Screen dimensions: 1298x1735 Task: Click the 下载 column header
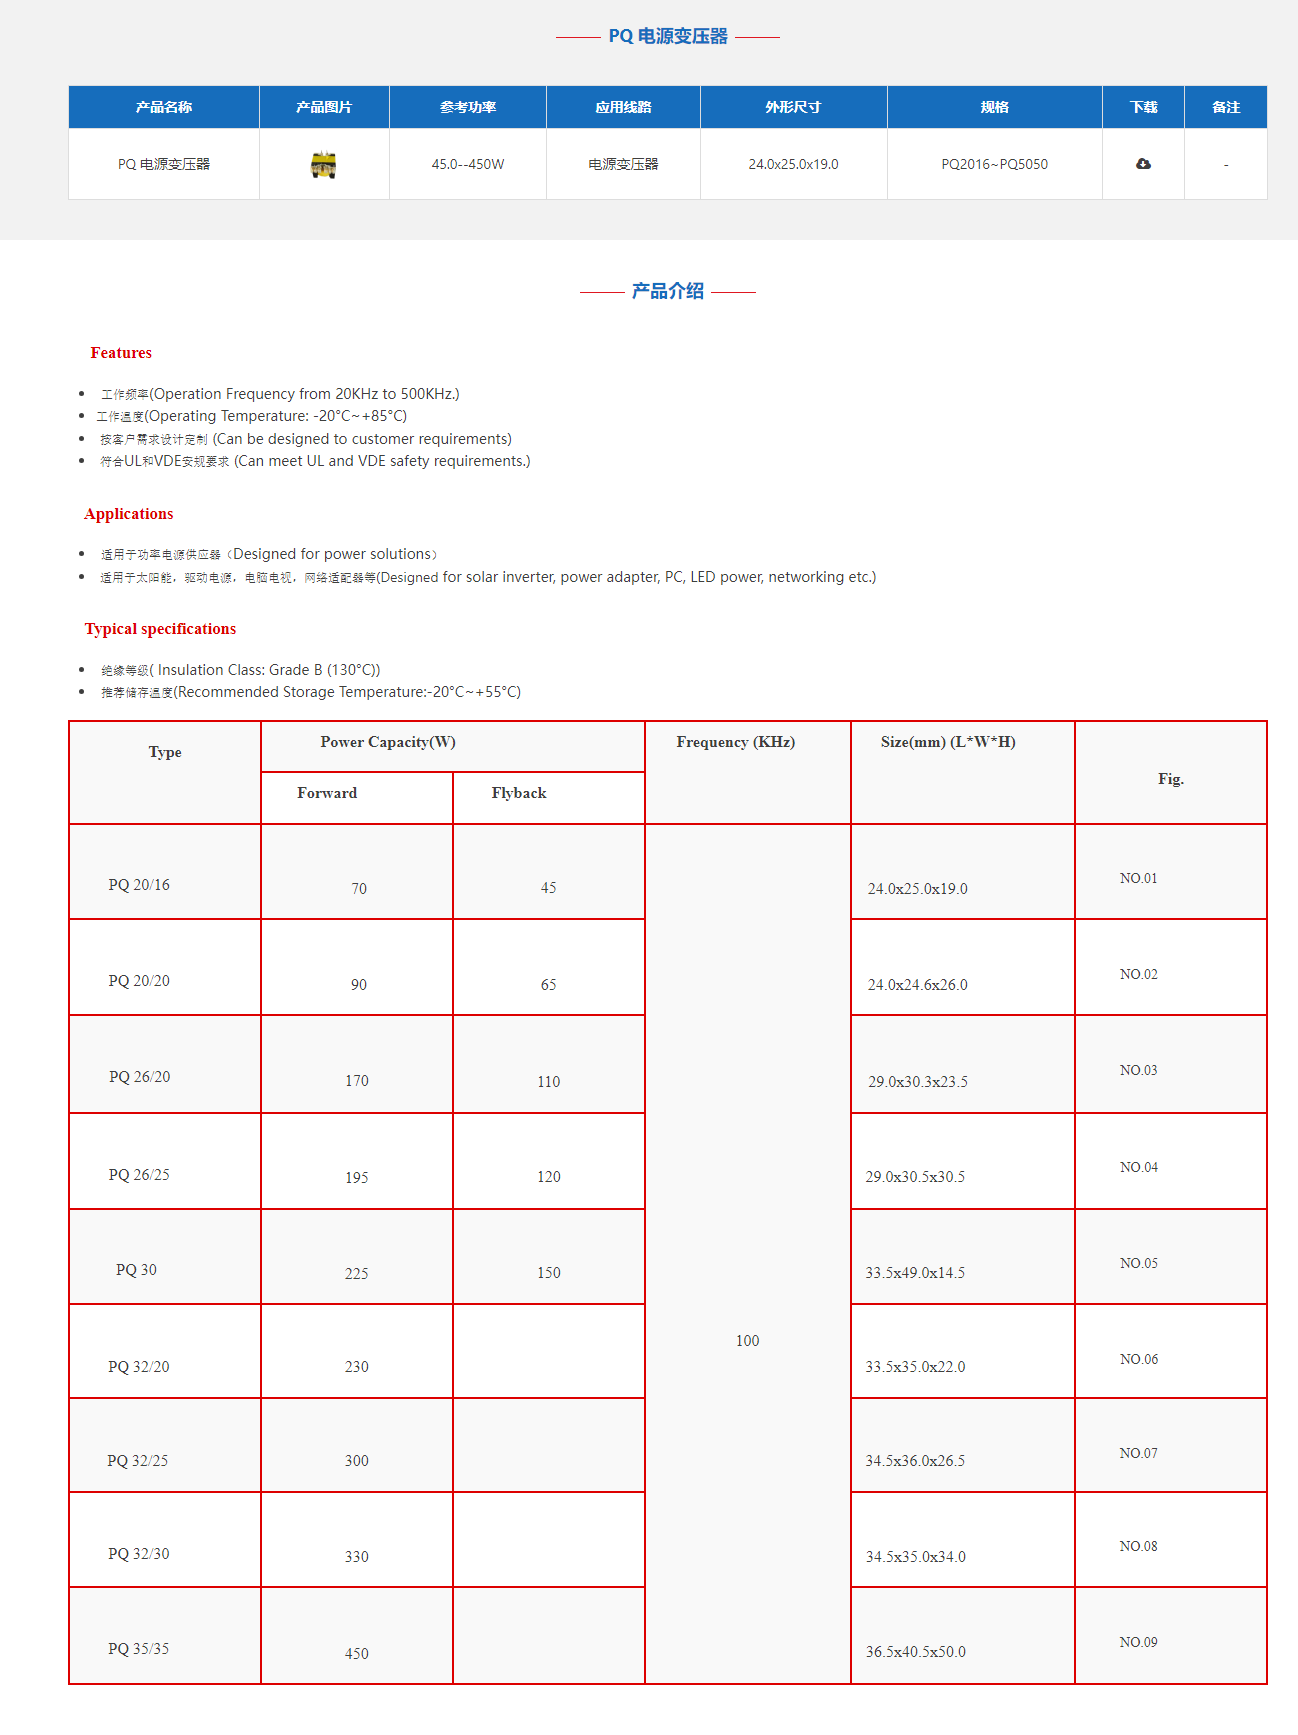[1143, 107]
